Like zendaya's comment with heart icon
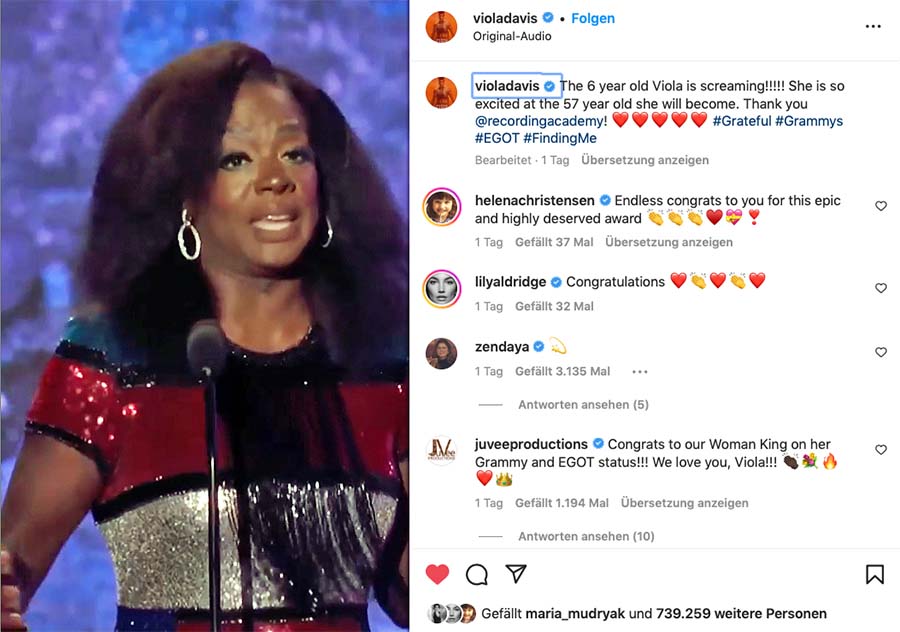Image resolution: width=900 pixels, height=632 pixels. (880, 352)
